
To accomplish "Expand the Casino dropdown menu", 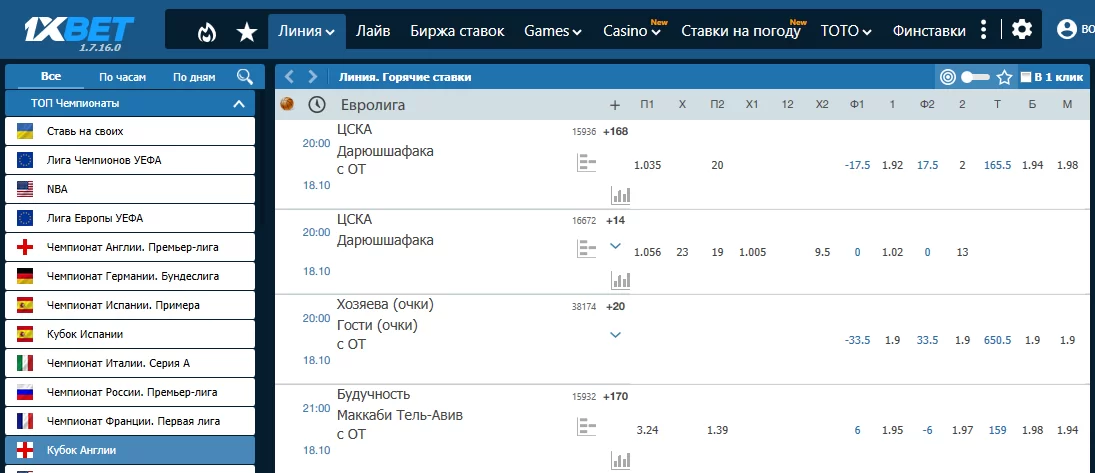I will [632, 31].
